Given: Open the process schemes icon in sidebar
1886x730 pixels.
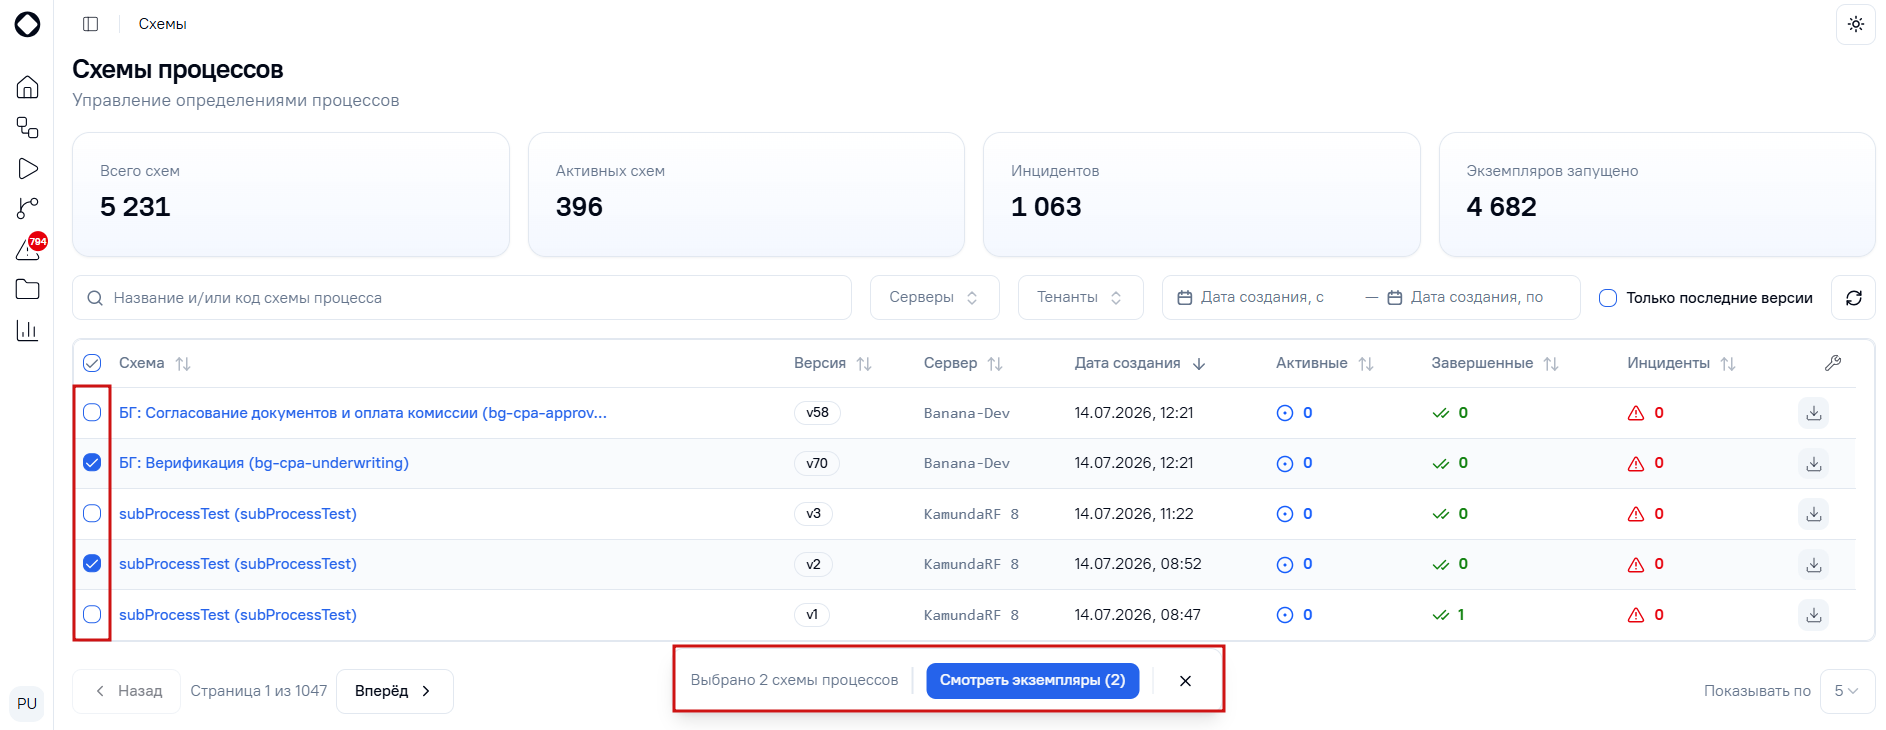Looking at the screenshot, I should tap(28, 128).
